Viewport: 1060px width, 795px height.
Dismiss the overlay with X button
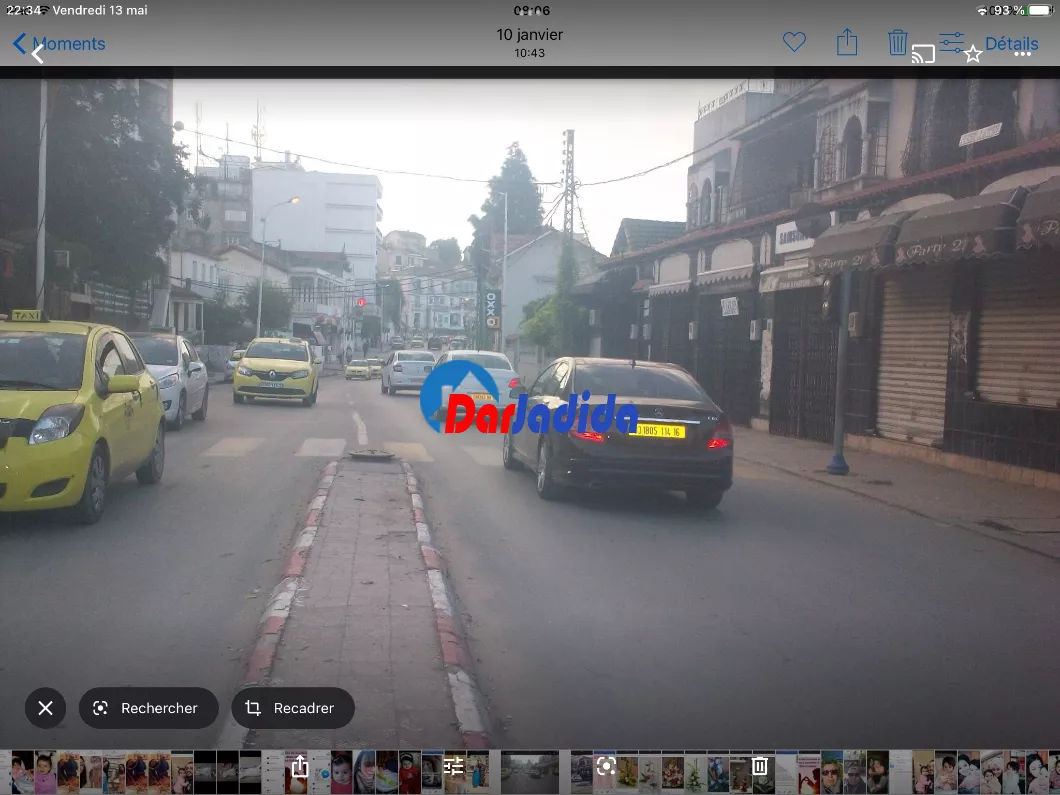tap(45, 708)
